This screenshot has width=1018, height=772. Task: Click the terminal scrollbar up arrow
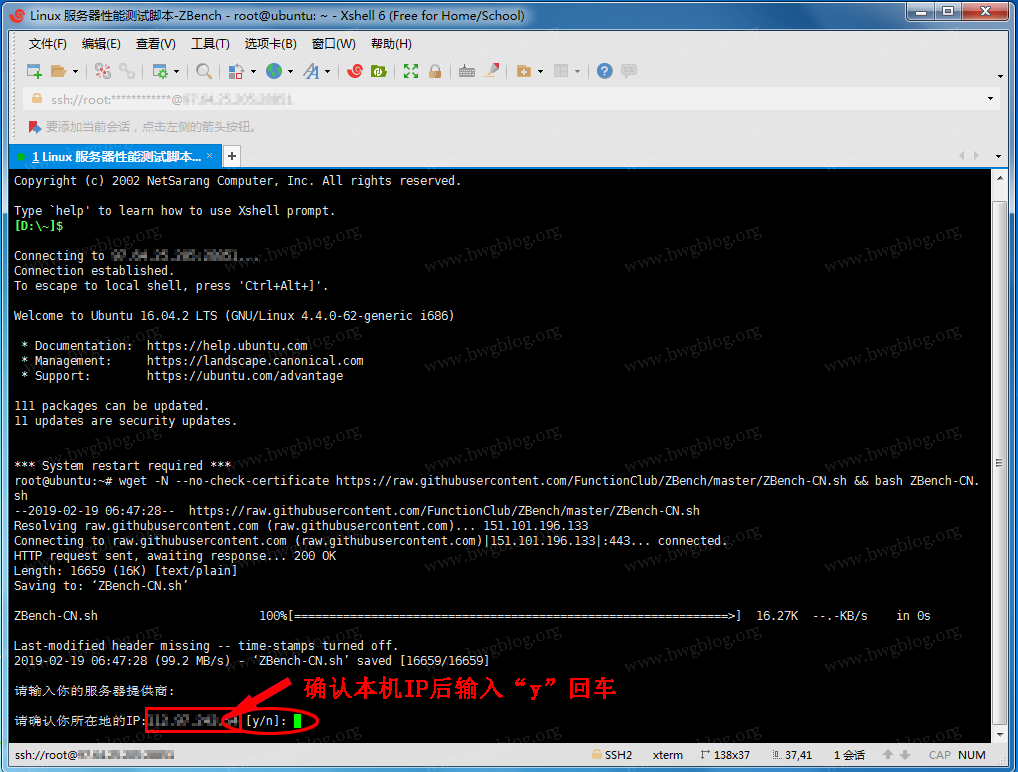pos(1000,177)
